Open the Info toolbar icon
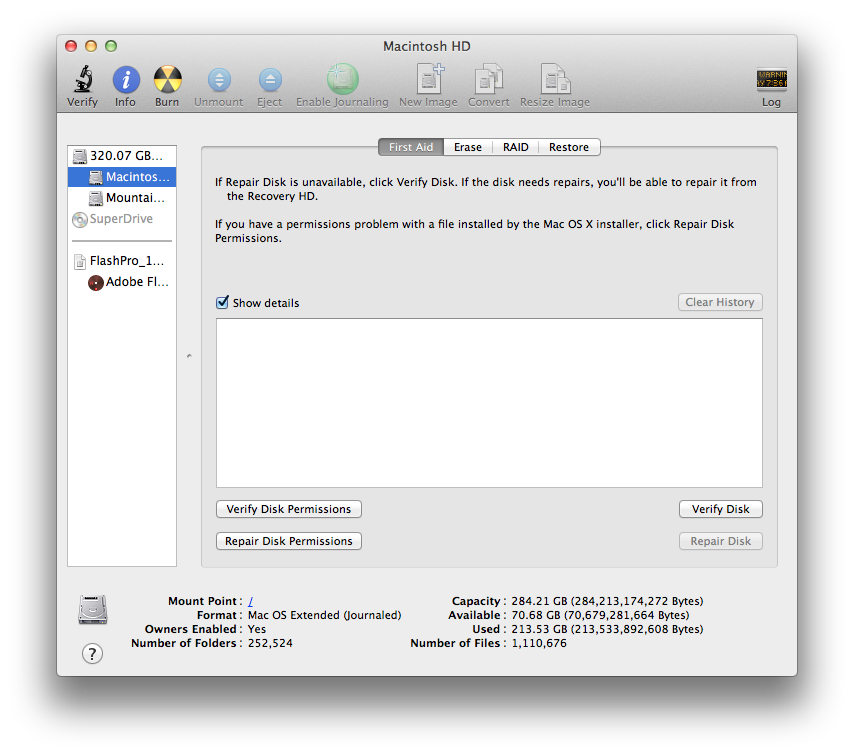Viewport: 854px width, 755px height. pyautogui.click(x=126, y=80)
